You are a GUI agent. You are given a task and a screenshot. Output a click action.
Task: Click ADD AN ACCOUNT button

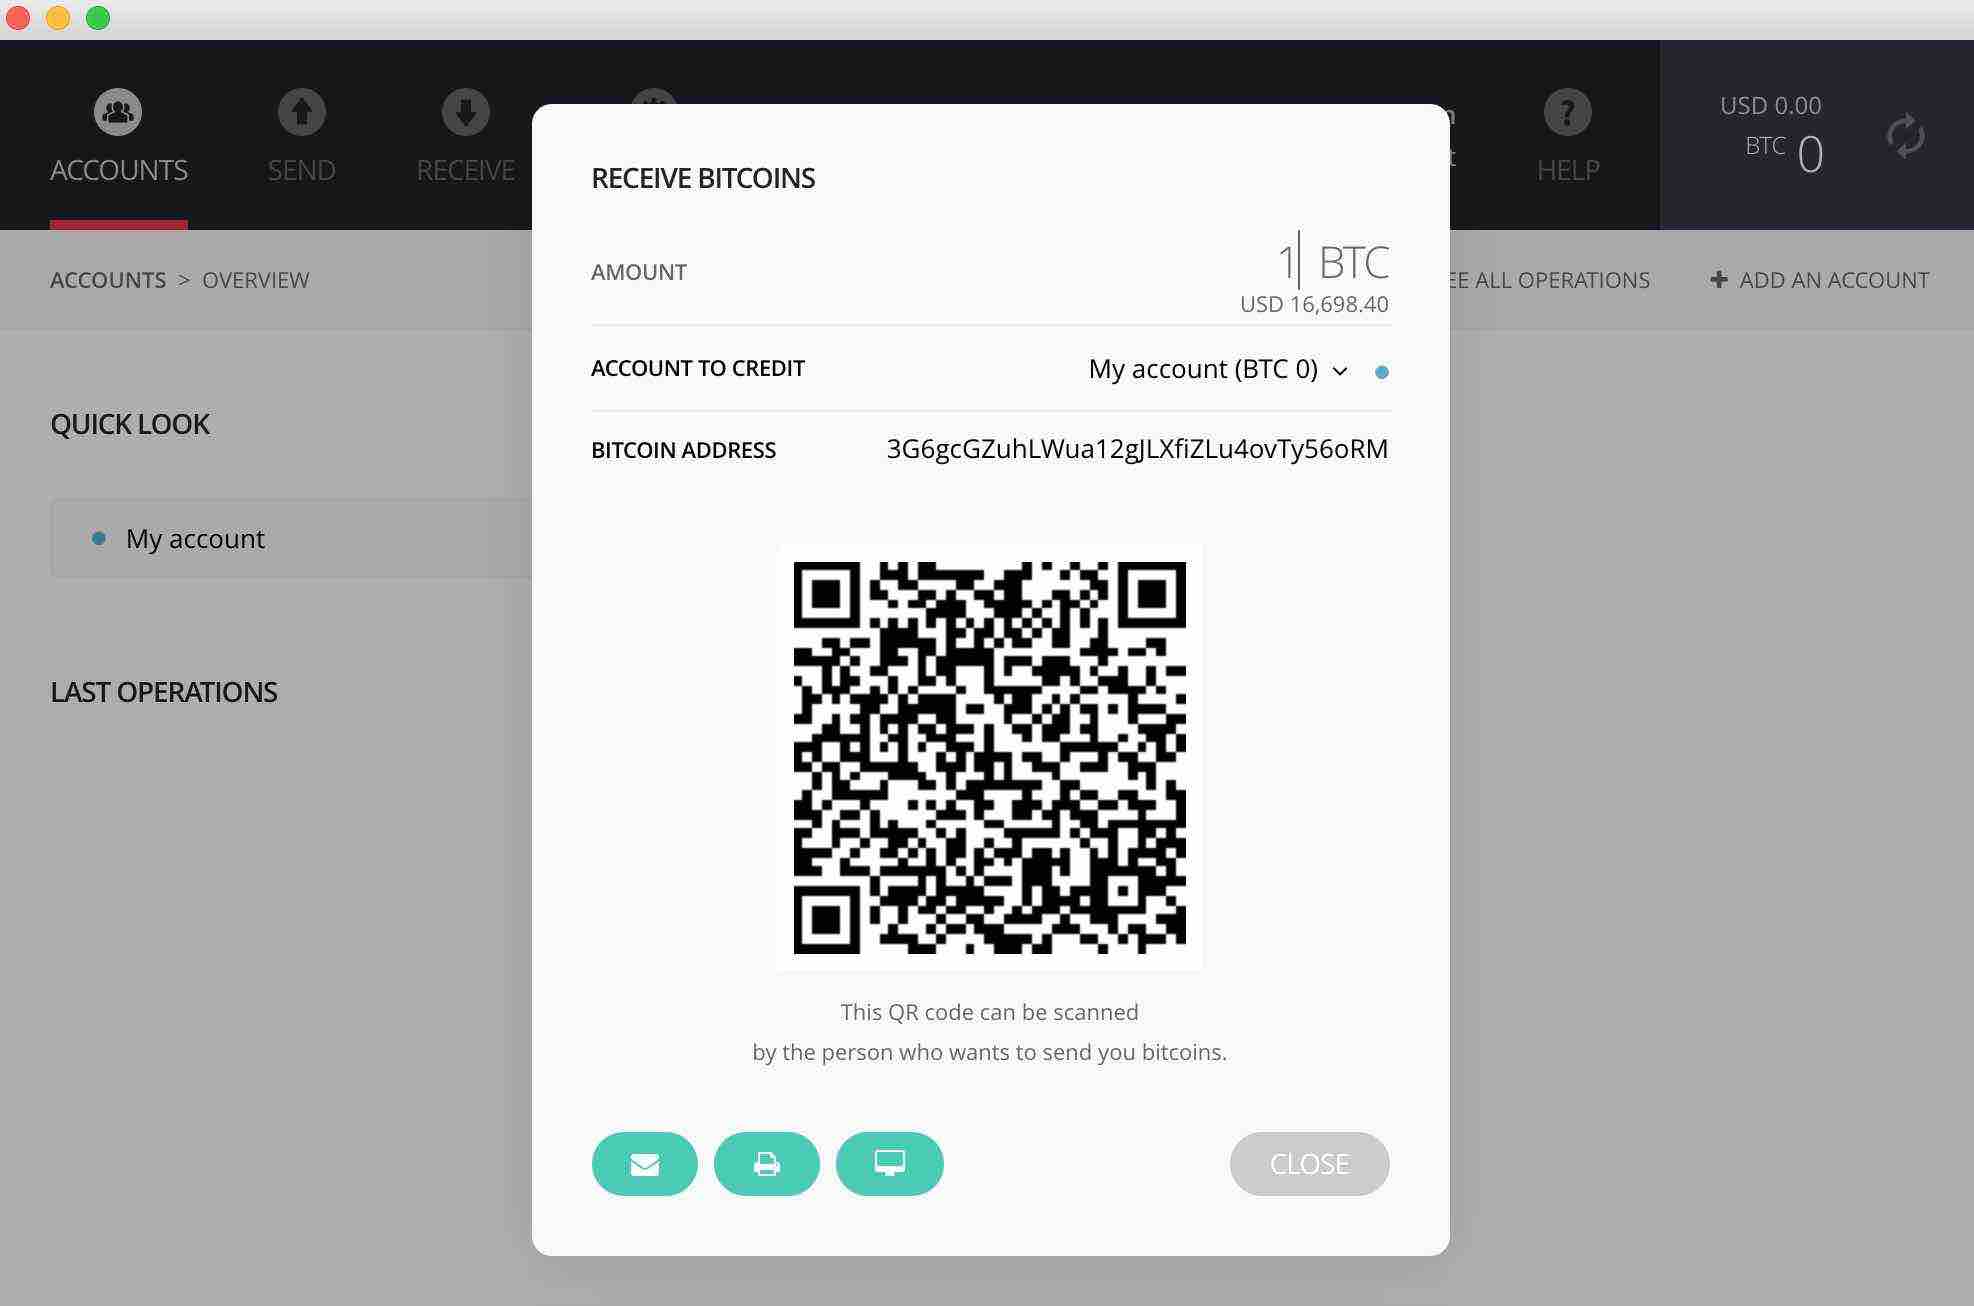(x=1820, y=278)
